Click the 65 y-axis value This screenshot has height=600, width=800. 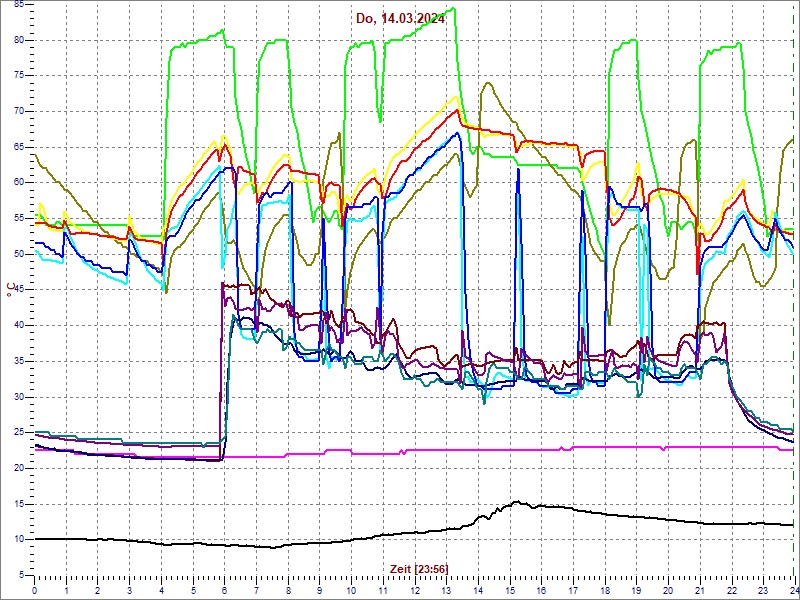click(x=19, y=147)
